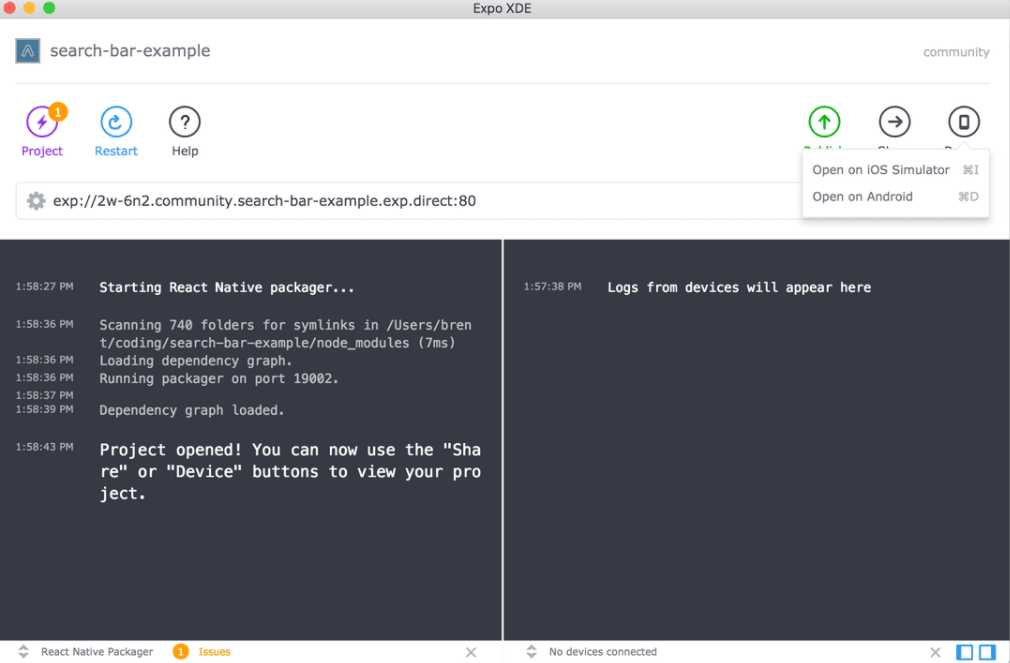The width and height of the screenshot is (1010, 663).
Task: Click the project URL field
Action: point(408,200)
